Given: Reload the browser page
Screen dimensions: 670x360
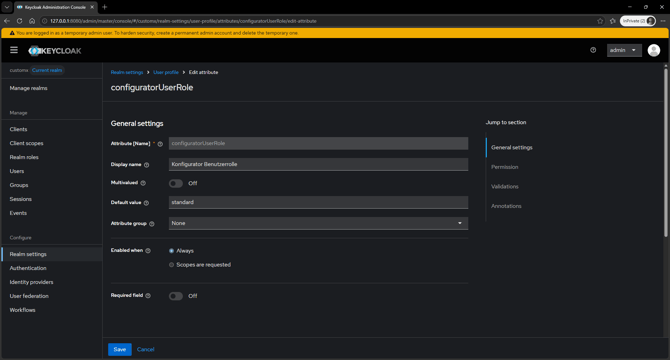Looking at the screenshot, I should click(19, 21).
